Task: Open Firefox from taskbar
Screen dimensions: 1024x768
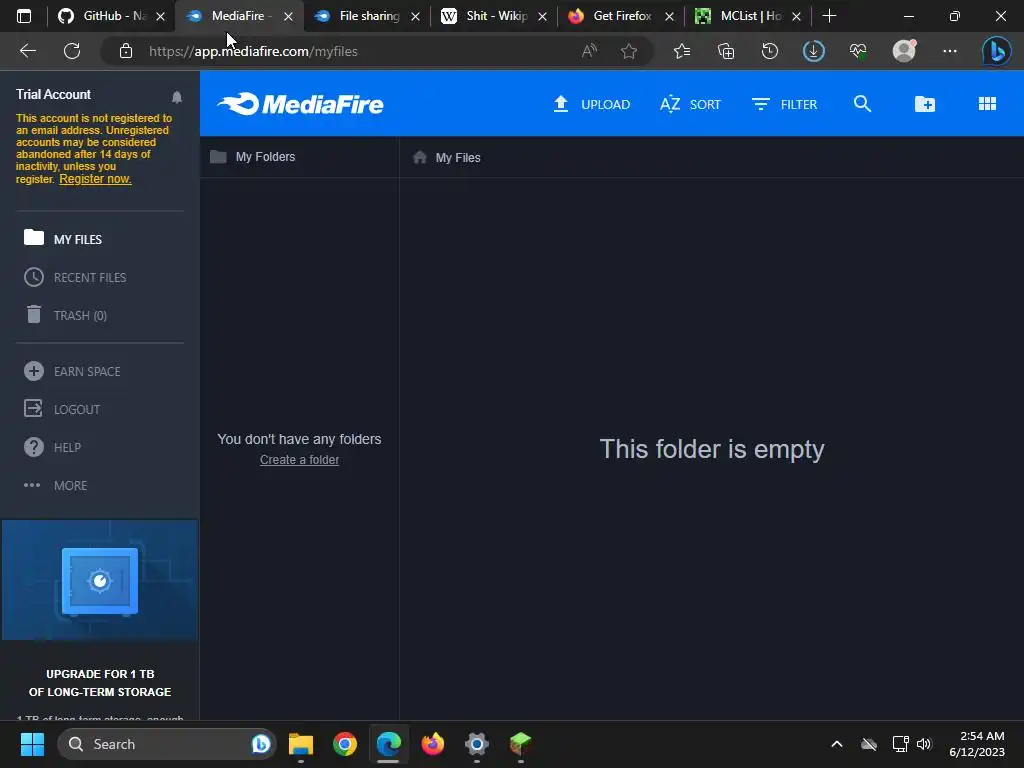Action: pos(432,744)
